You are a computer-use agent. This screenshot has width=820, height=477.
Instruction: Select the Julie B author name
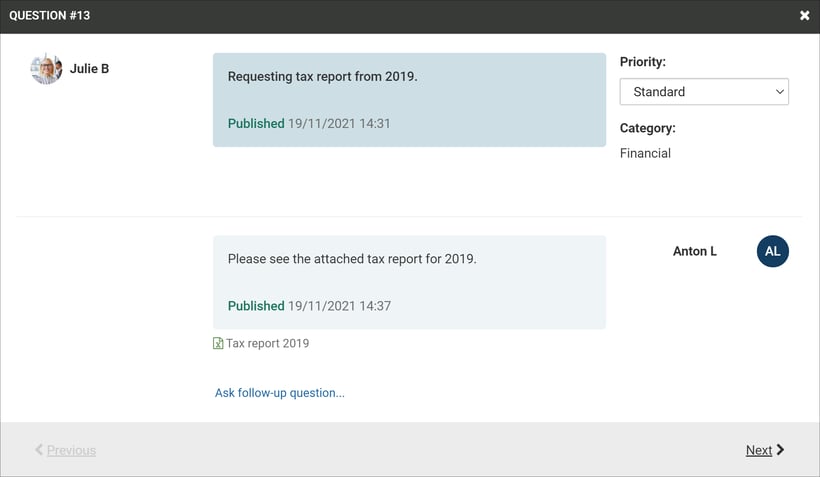pos(89,69)
